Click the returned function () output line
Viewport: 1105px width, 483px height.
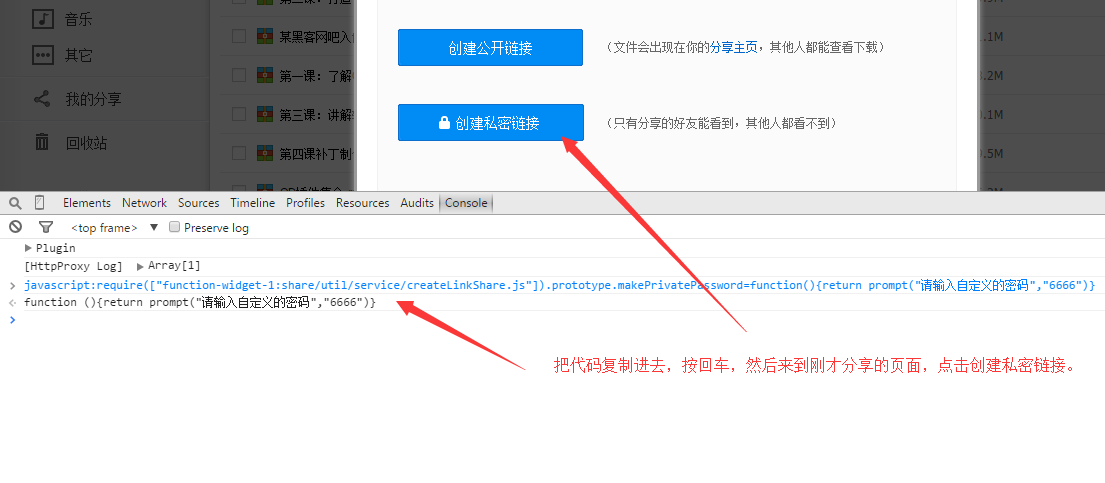[x=200, y=302]
